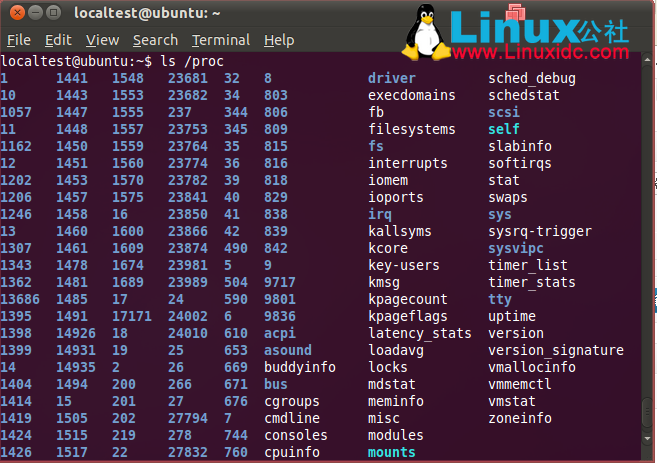This screenshot has width=657, height=463.
Task: Click the 'execdomains' entry
Action: [x=411, y=96]
